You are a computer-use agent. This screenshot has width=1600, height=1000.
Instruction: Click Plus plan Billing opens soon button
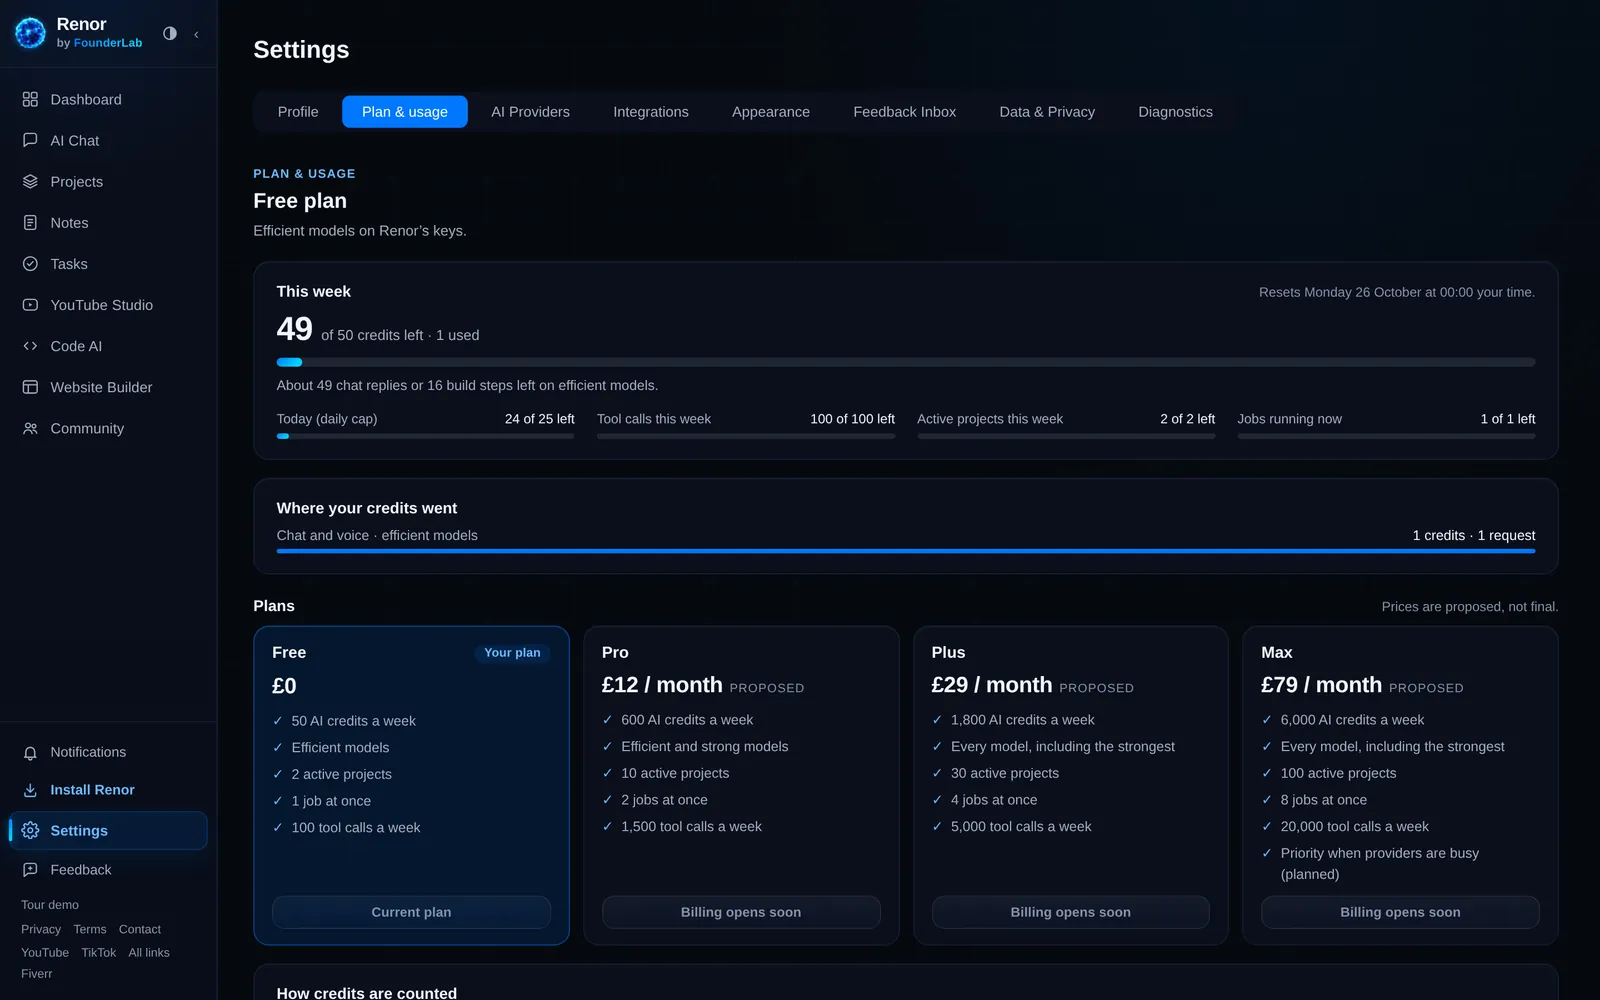tap(1071, 912)
